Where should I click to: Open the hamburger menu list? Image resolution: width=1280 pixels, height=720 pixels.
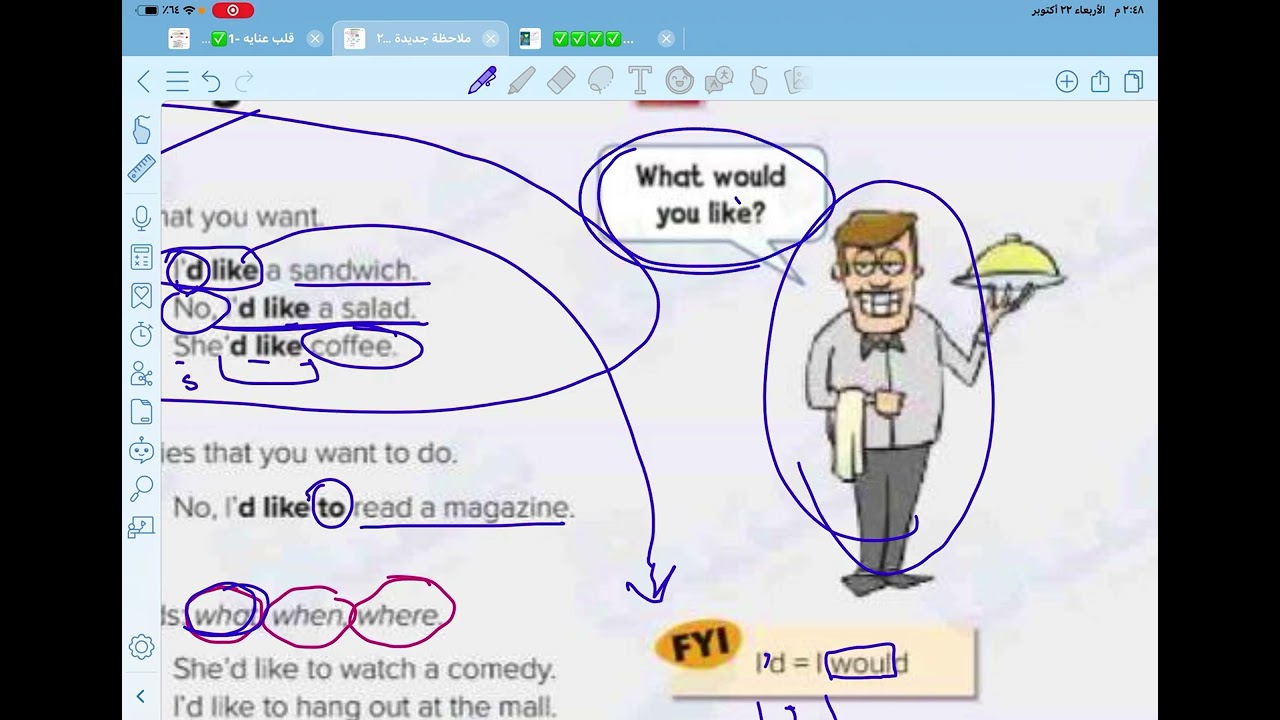[177, 82]
